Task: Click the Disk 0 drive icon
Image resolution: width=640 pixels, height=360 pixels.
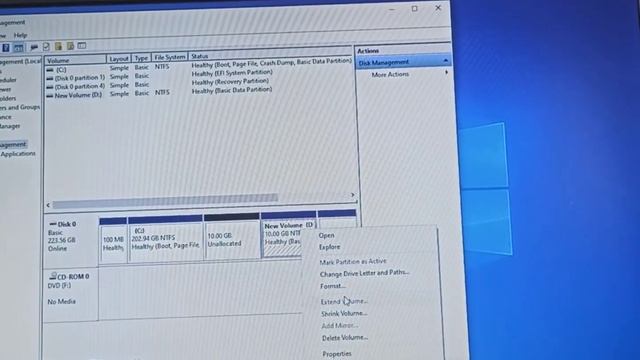Action: [53, 224]
